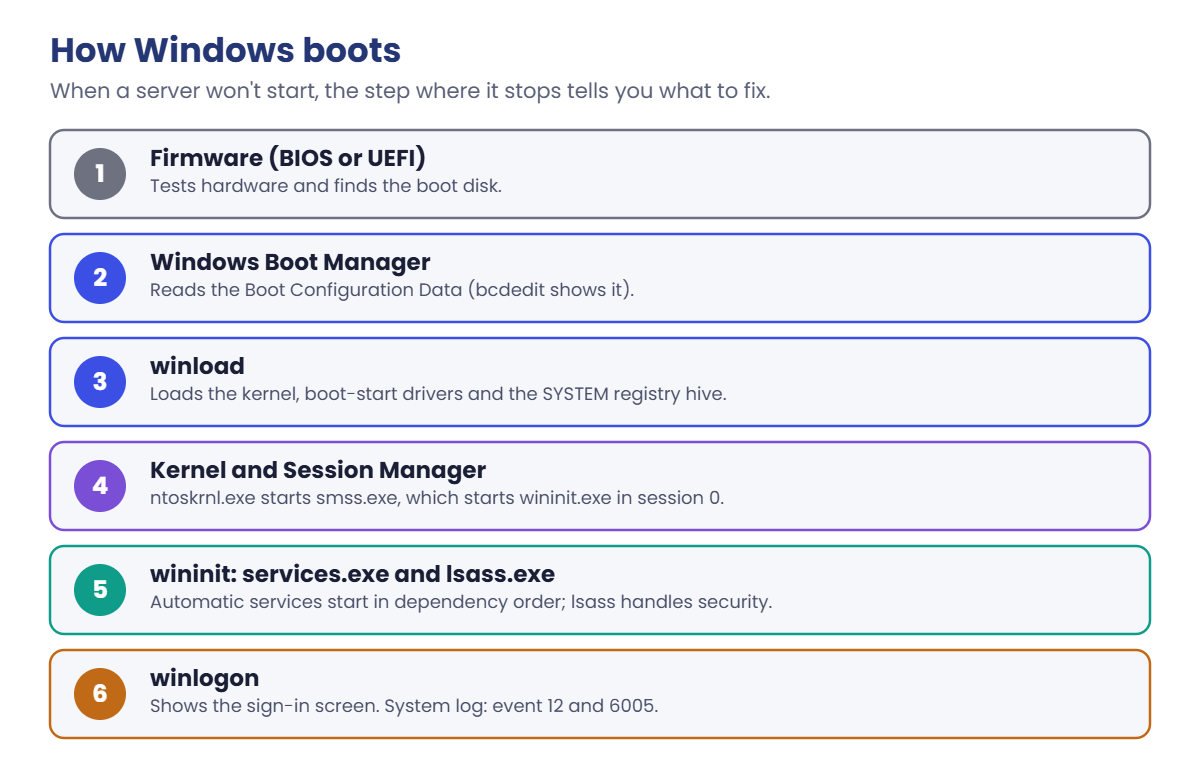
Task: Click the blue step 2 circle beside Windows Boot Manager
Action: point(100,278)
